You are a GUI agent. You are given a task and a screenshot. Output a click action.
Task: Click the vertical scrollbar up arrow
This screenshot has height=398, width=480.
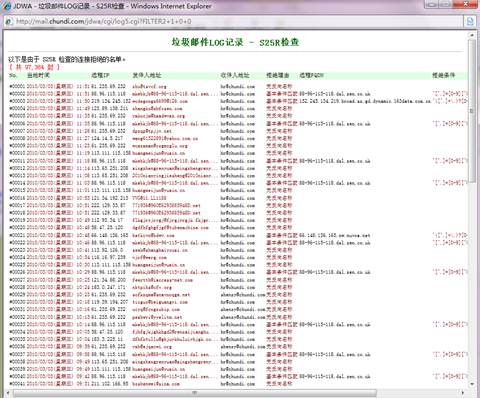(472, 35)
